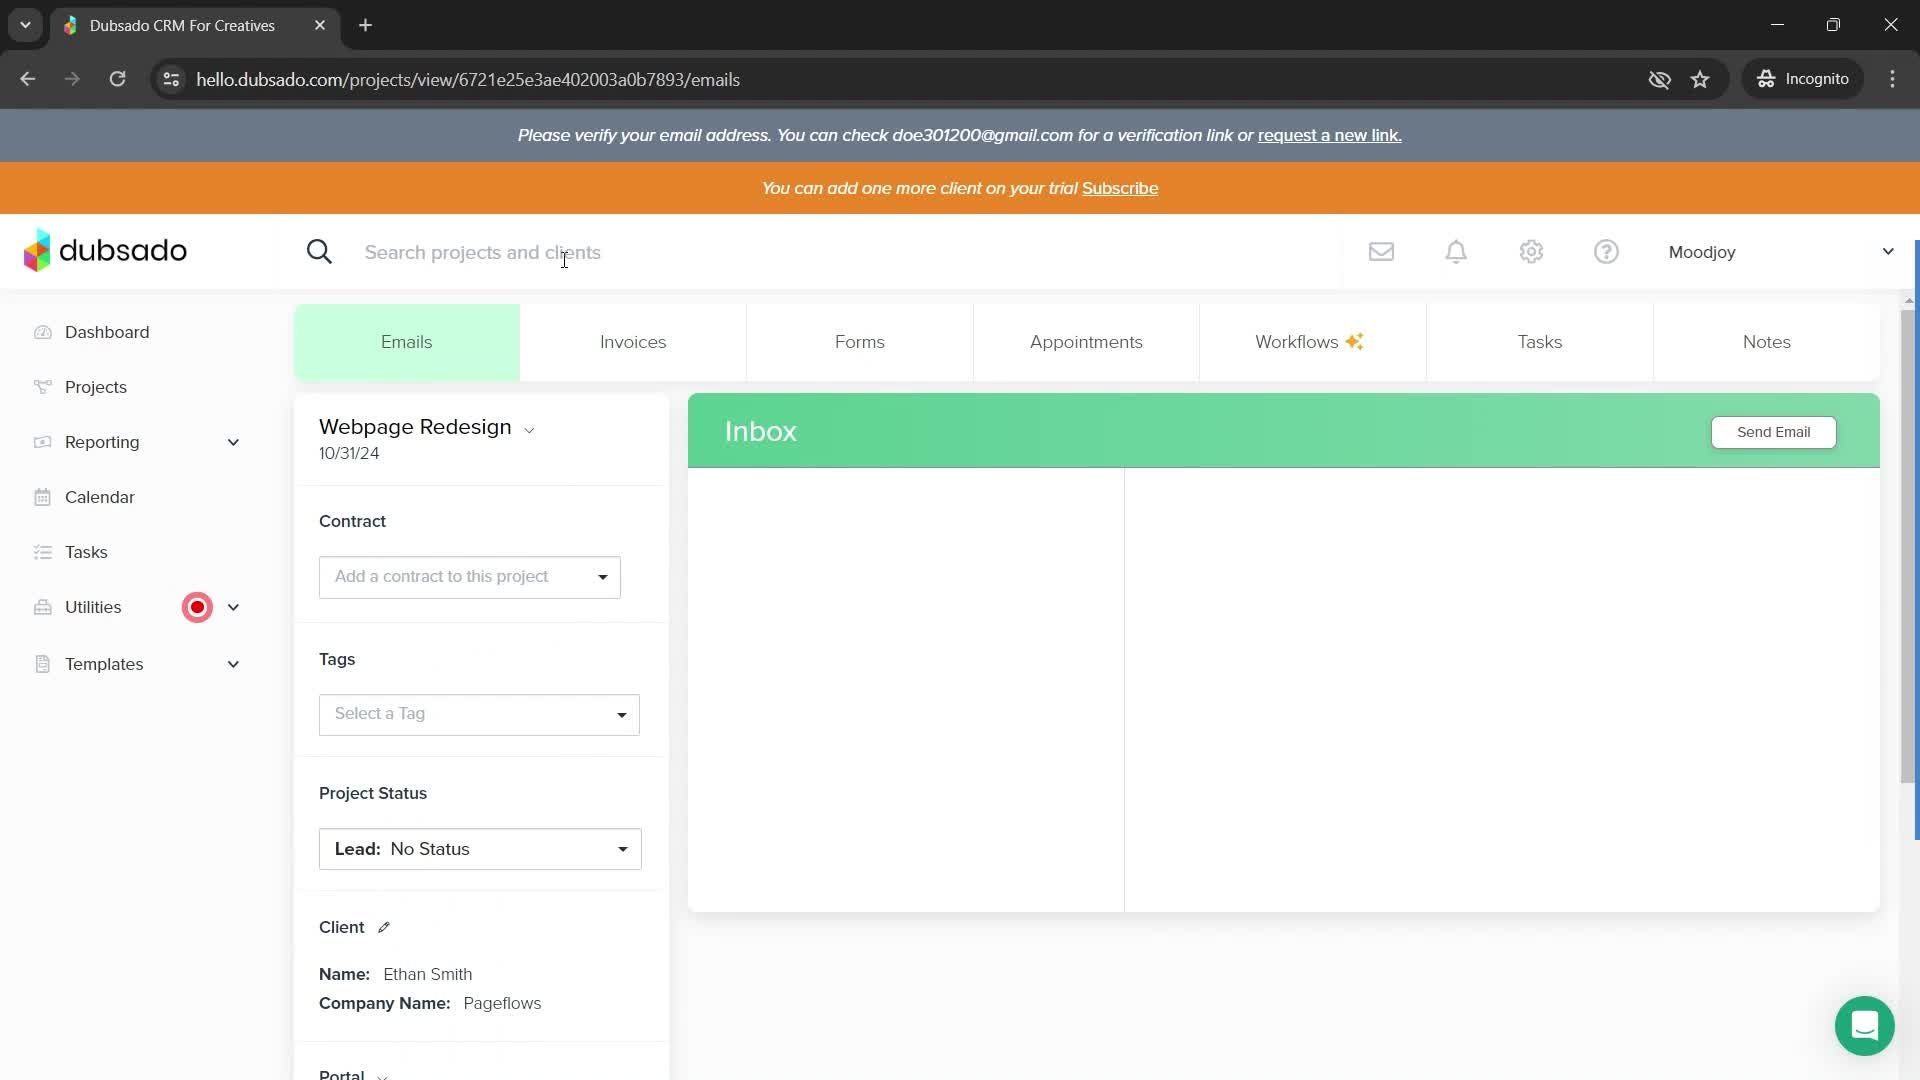Image resolution: width=1920 pixels, height=1080 pixels.
Task: Switch to the Notes tab
Action: [x=1767, y=342]
